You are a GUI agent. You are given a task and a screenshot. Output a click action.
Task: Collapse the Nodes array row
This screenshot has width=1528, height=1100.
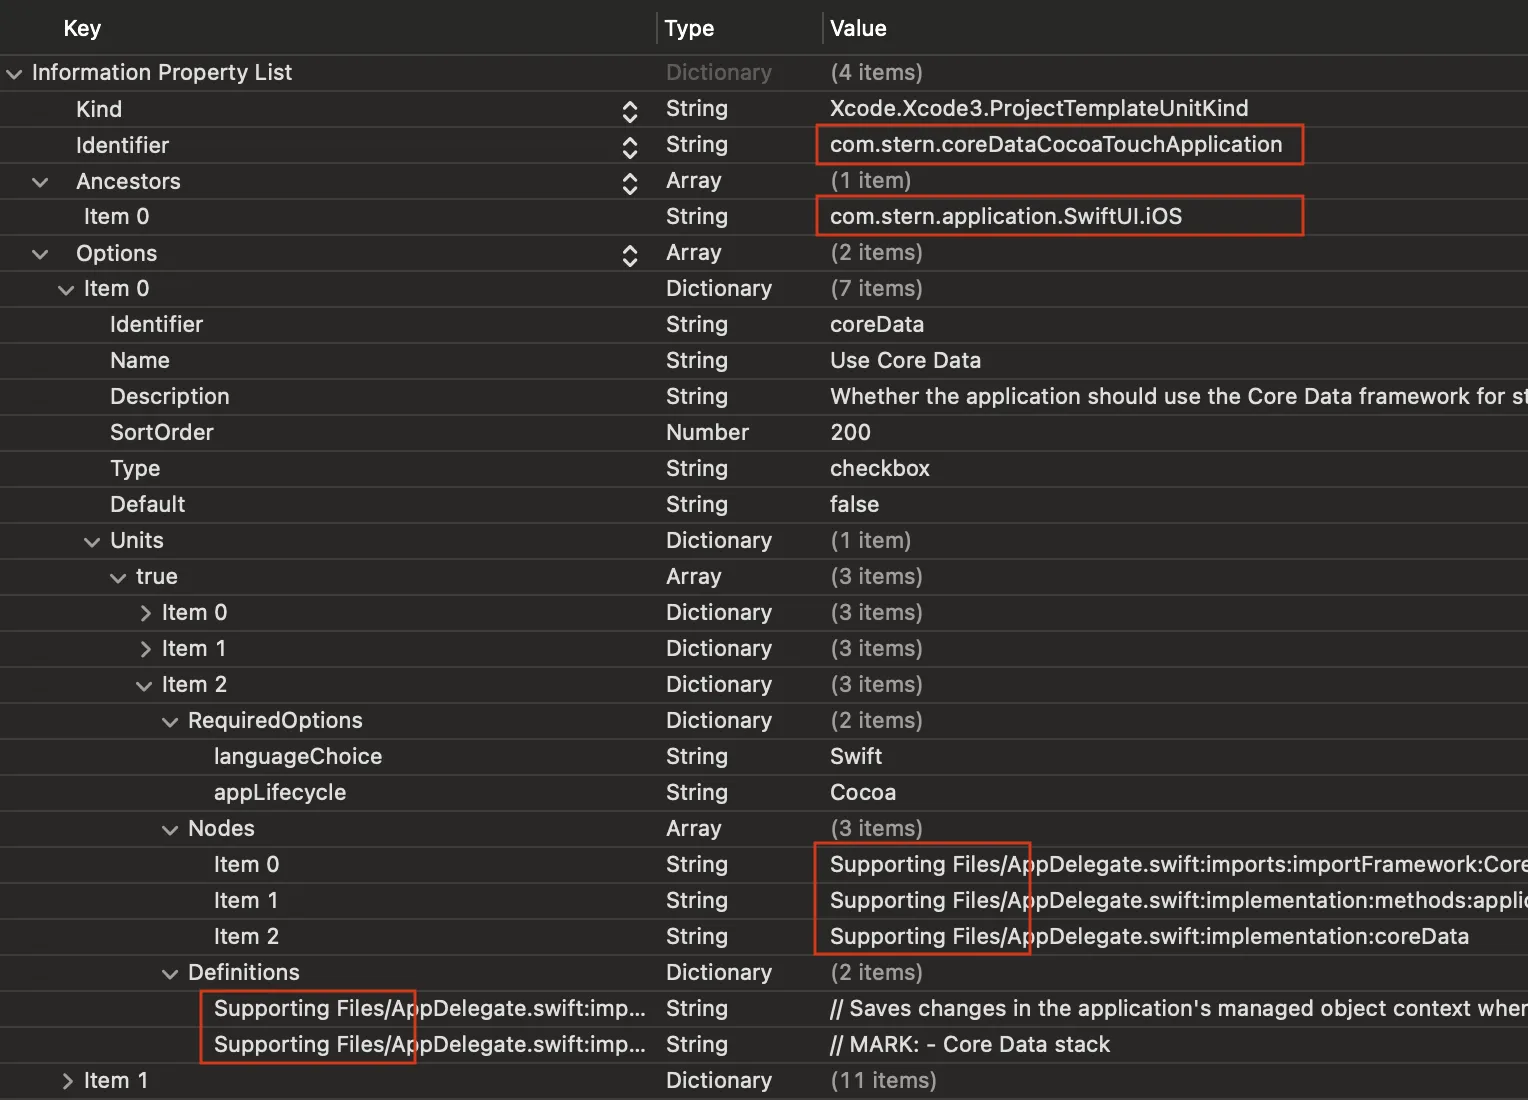170,830
